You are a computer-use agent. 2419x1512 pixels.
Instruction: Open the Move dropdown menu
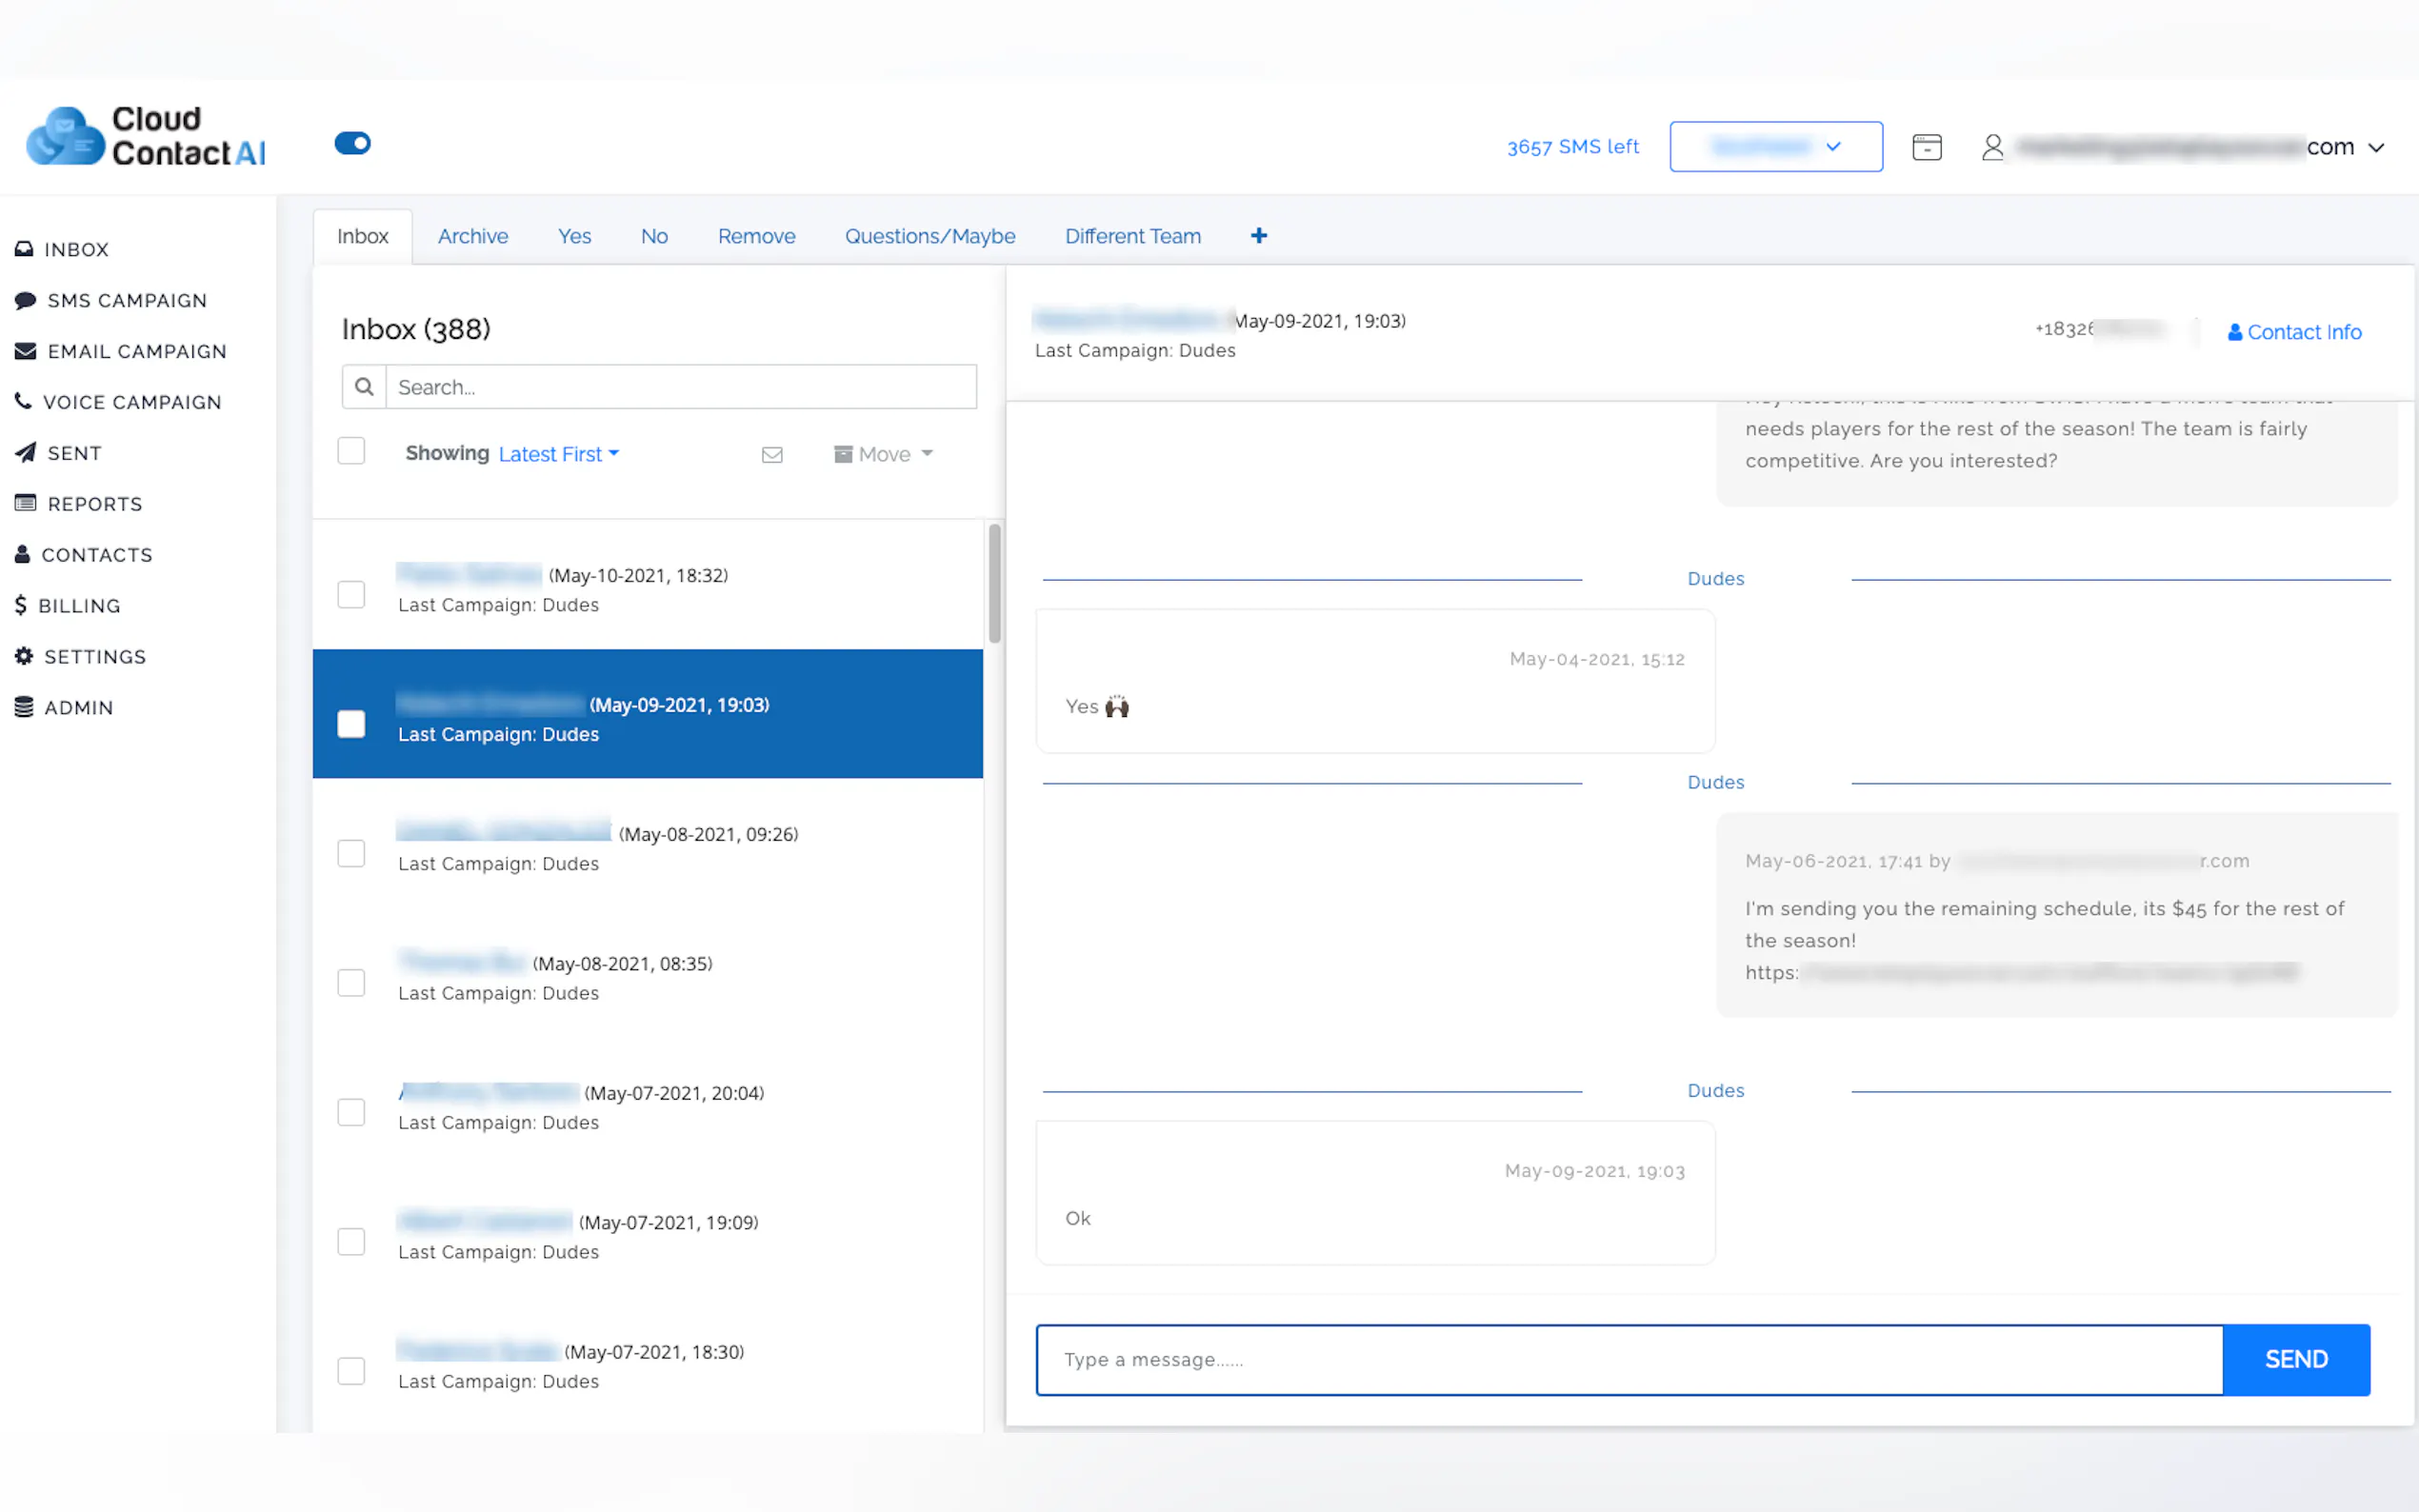pos(884,454)
